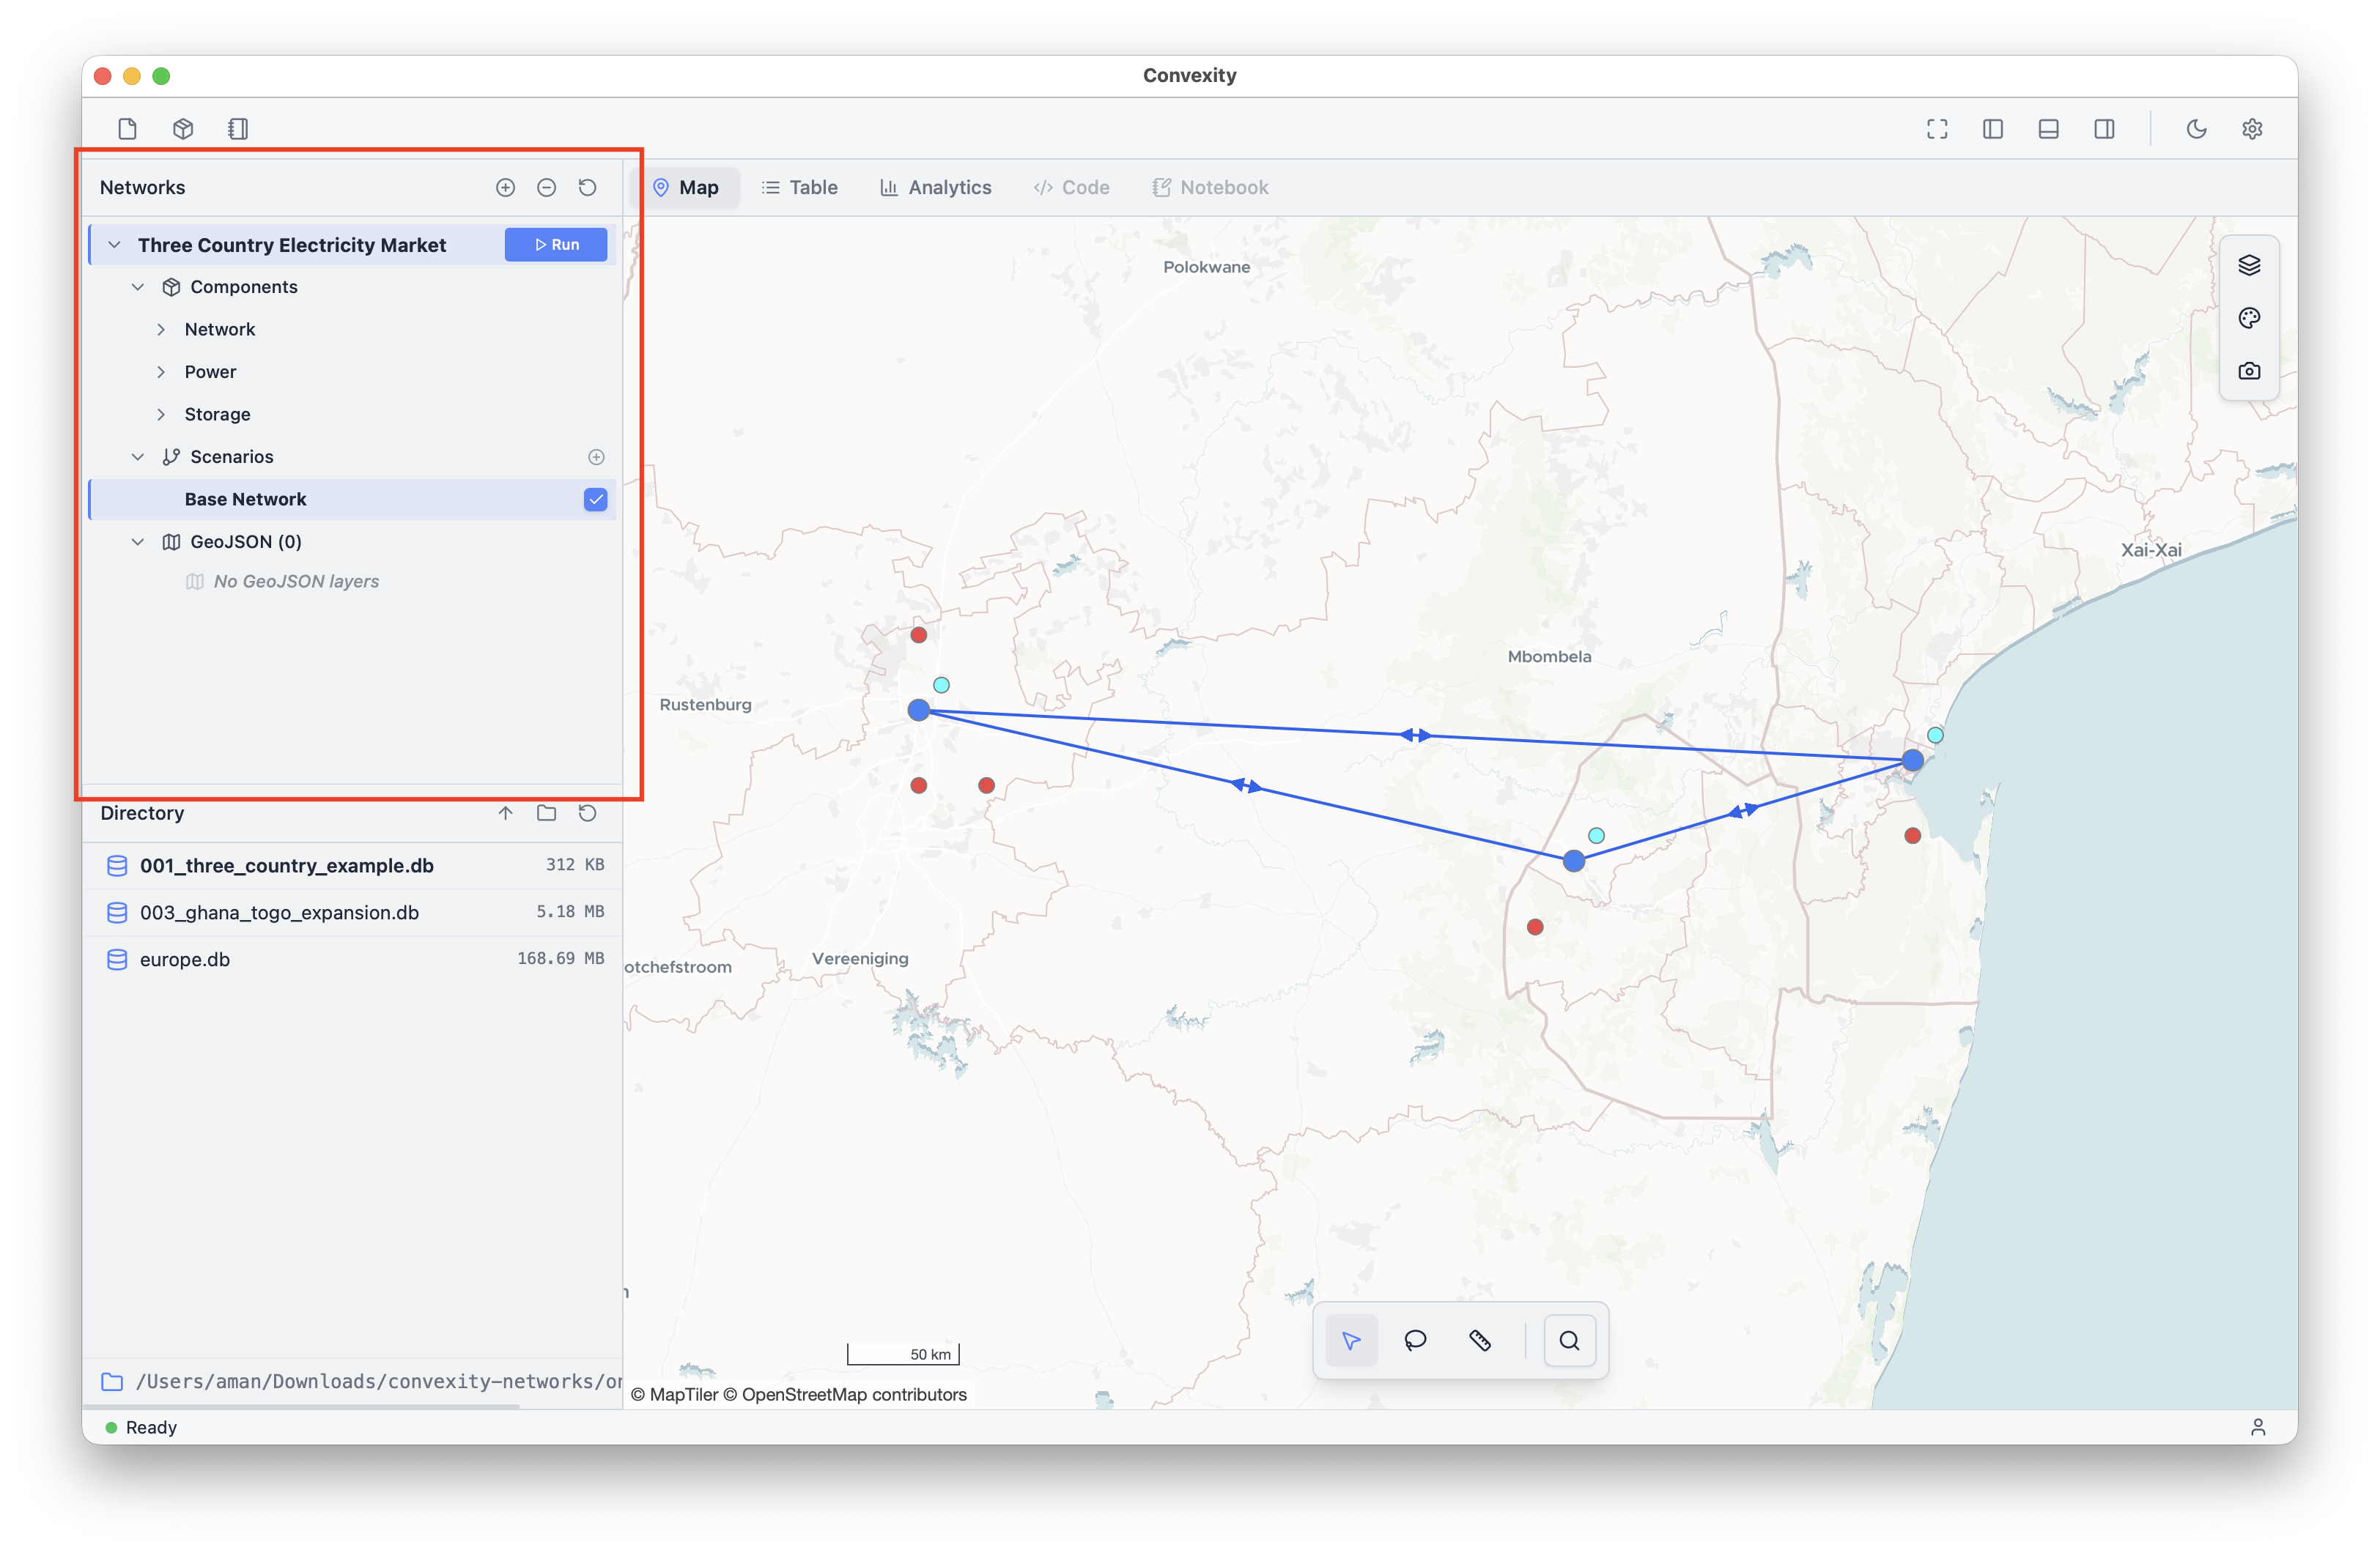The height and width of the screenshot is (1553, 2380).
Task: Open the map layers panel
Action: 2249,265
